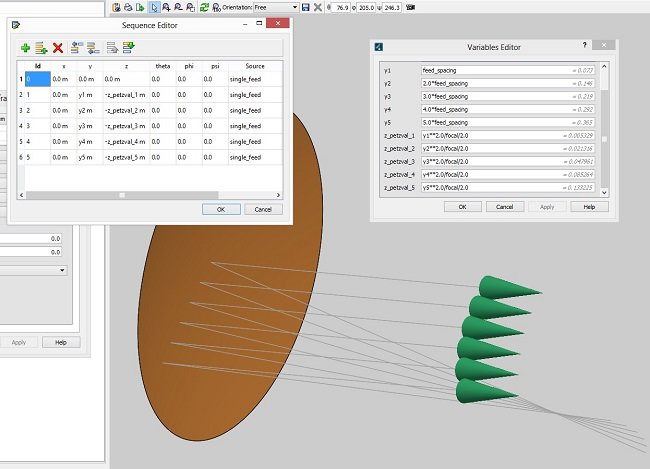Click the insert row icon beside green plus
Image resolution: width=650 pixels, height=469 pixels.
point(41,47)
